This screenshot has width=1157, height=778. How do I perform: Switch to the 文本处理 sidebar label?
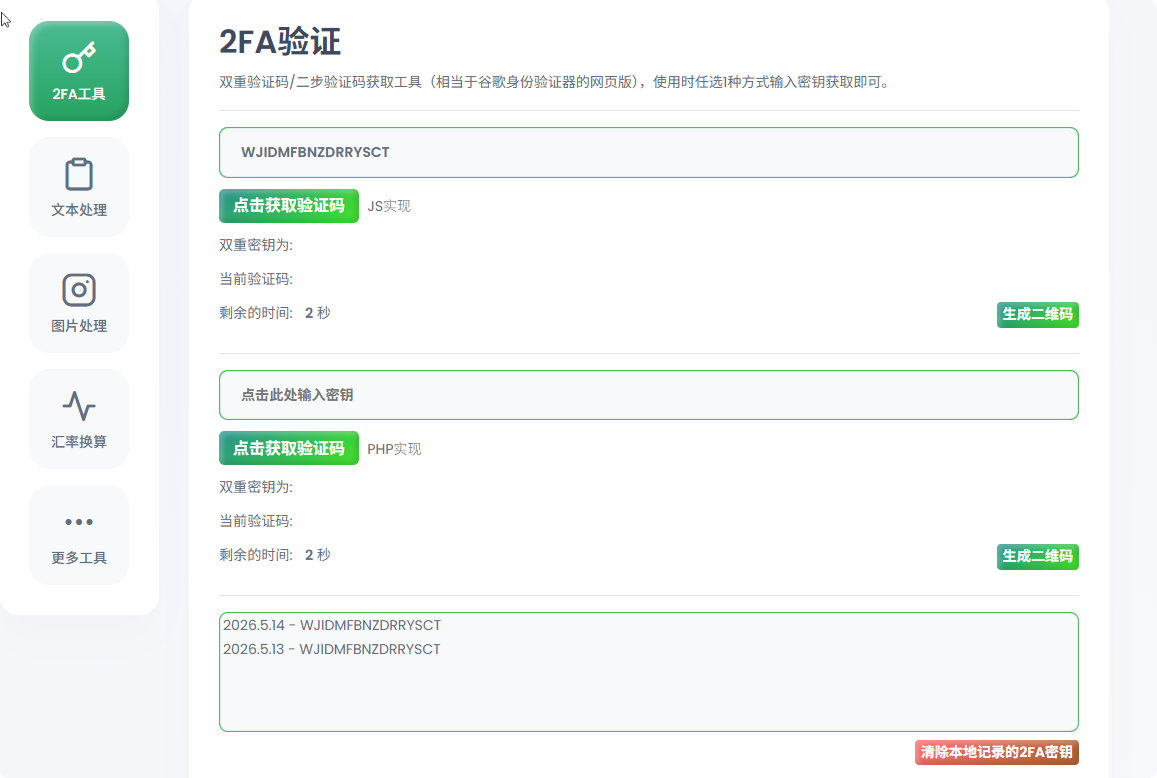[x=79, y=210]
